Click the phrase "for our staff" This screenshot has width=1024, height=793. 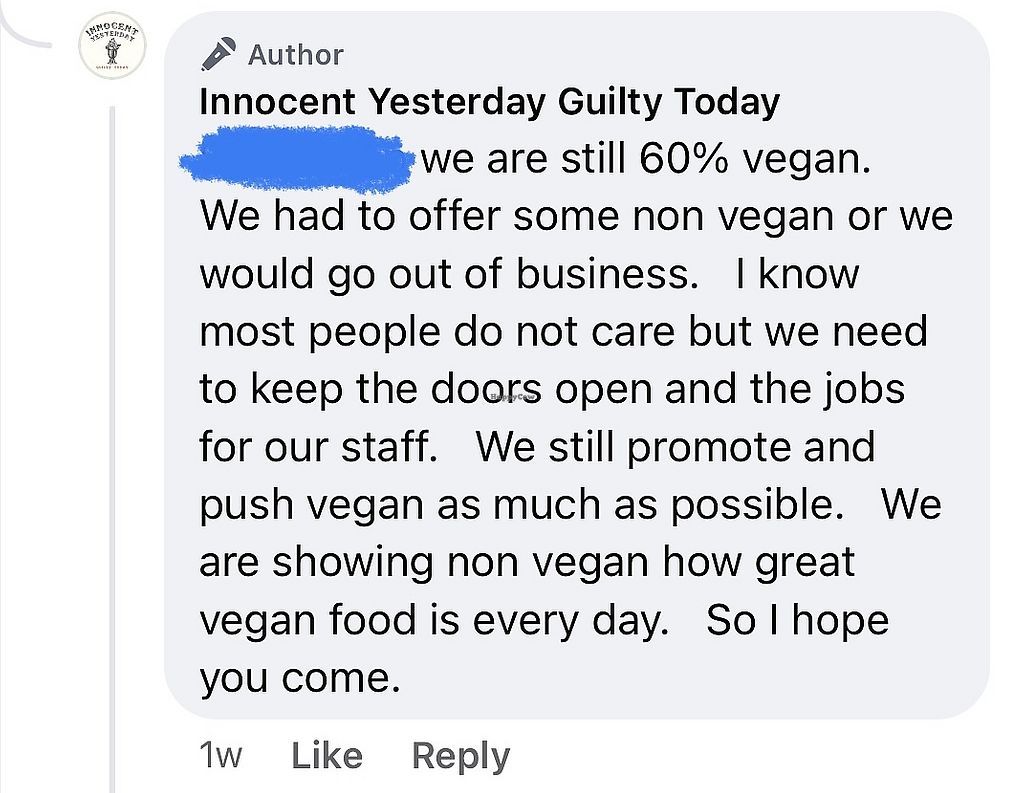tap(318, 446)
